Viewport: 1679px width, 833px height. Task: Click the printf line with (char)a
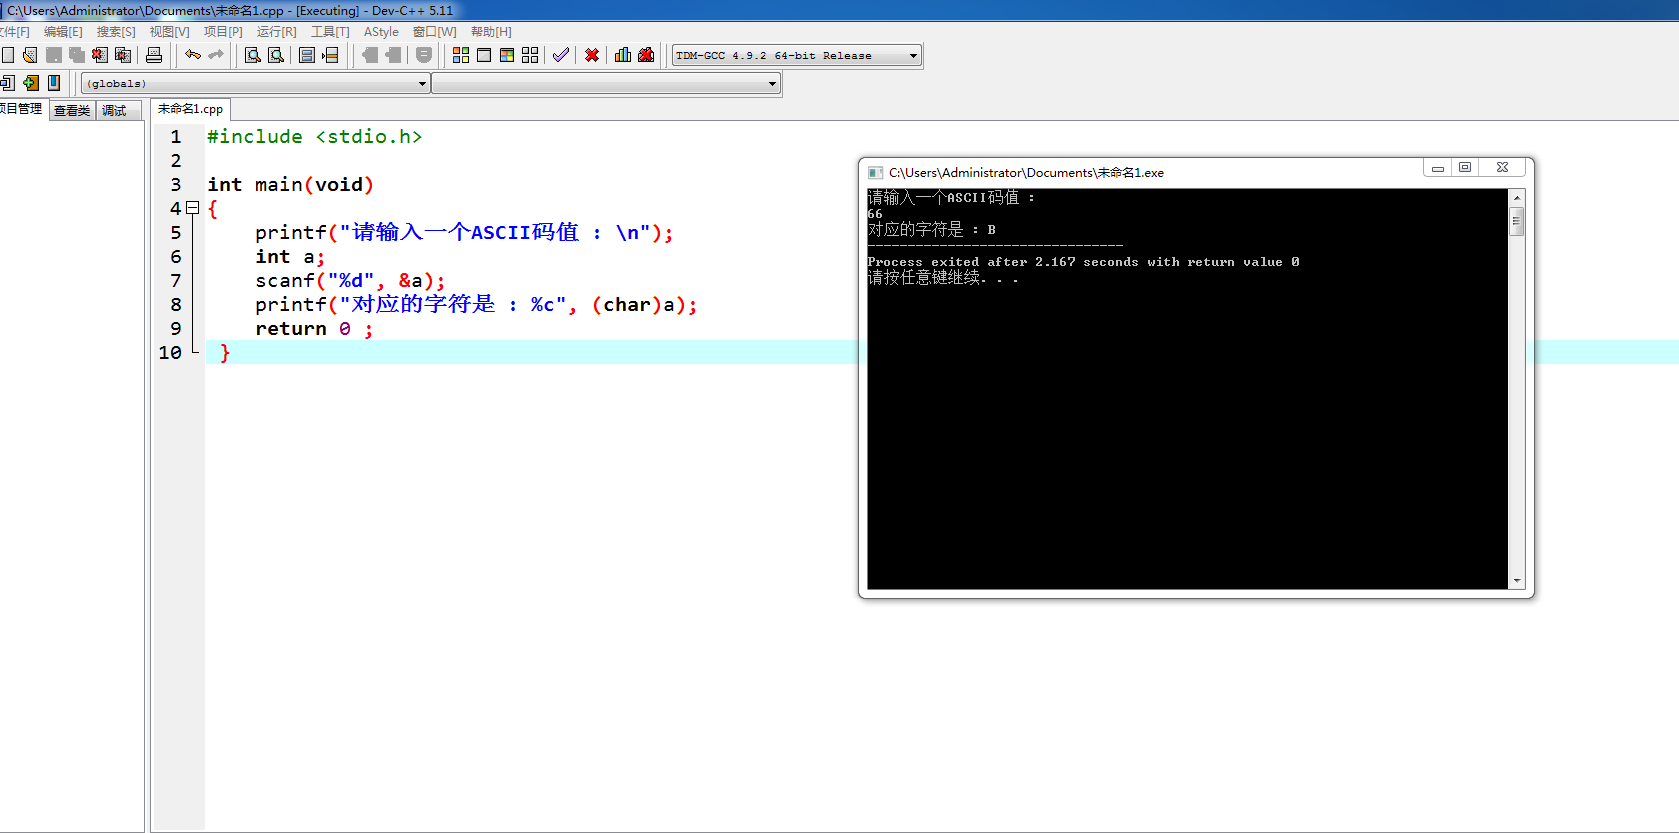click(476, 305)
